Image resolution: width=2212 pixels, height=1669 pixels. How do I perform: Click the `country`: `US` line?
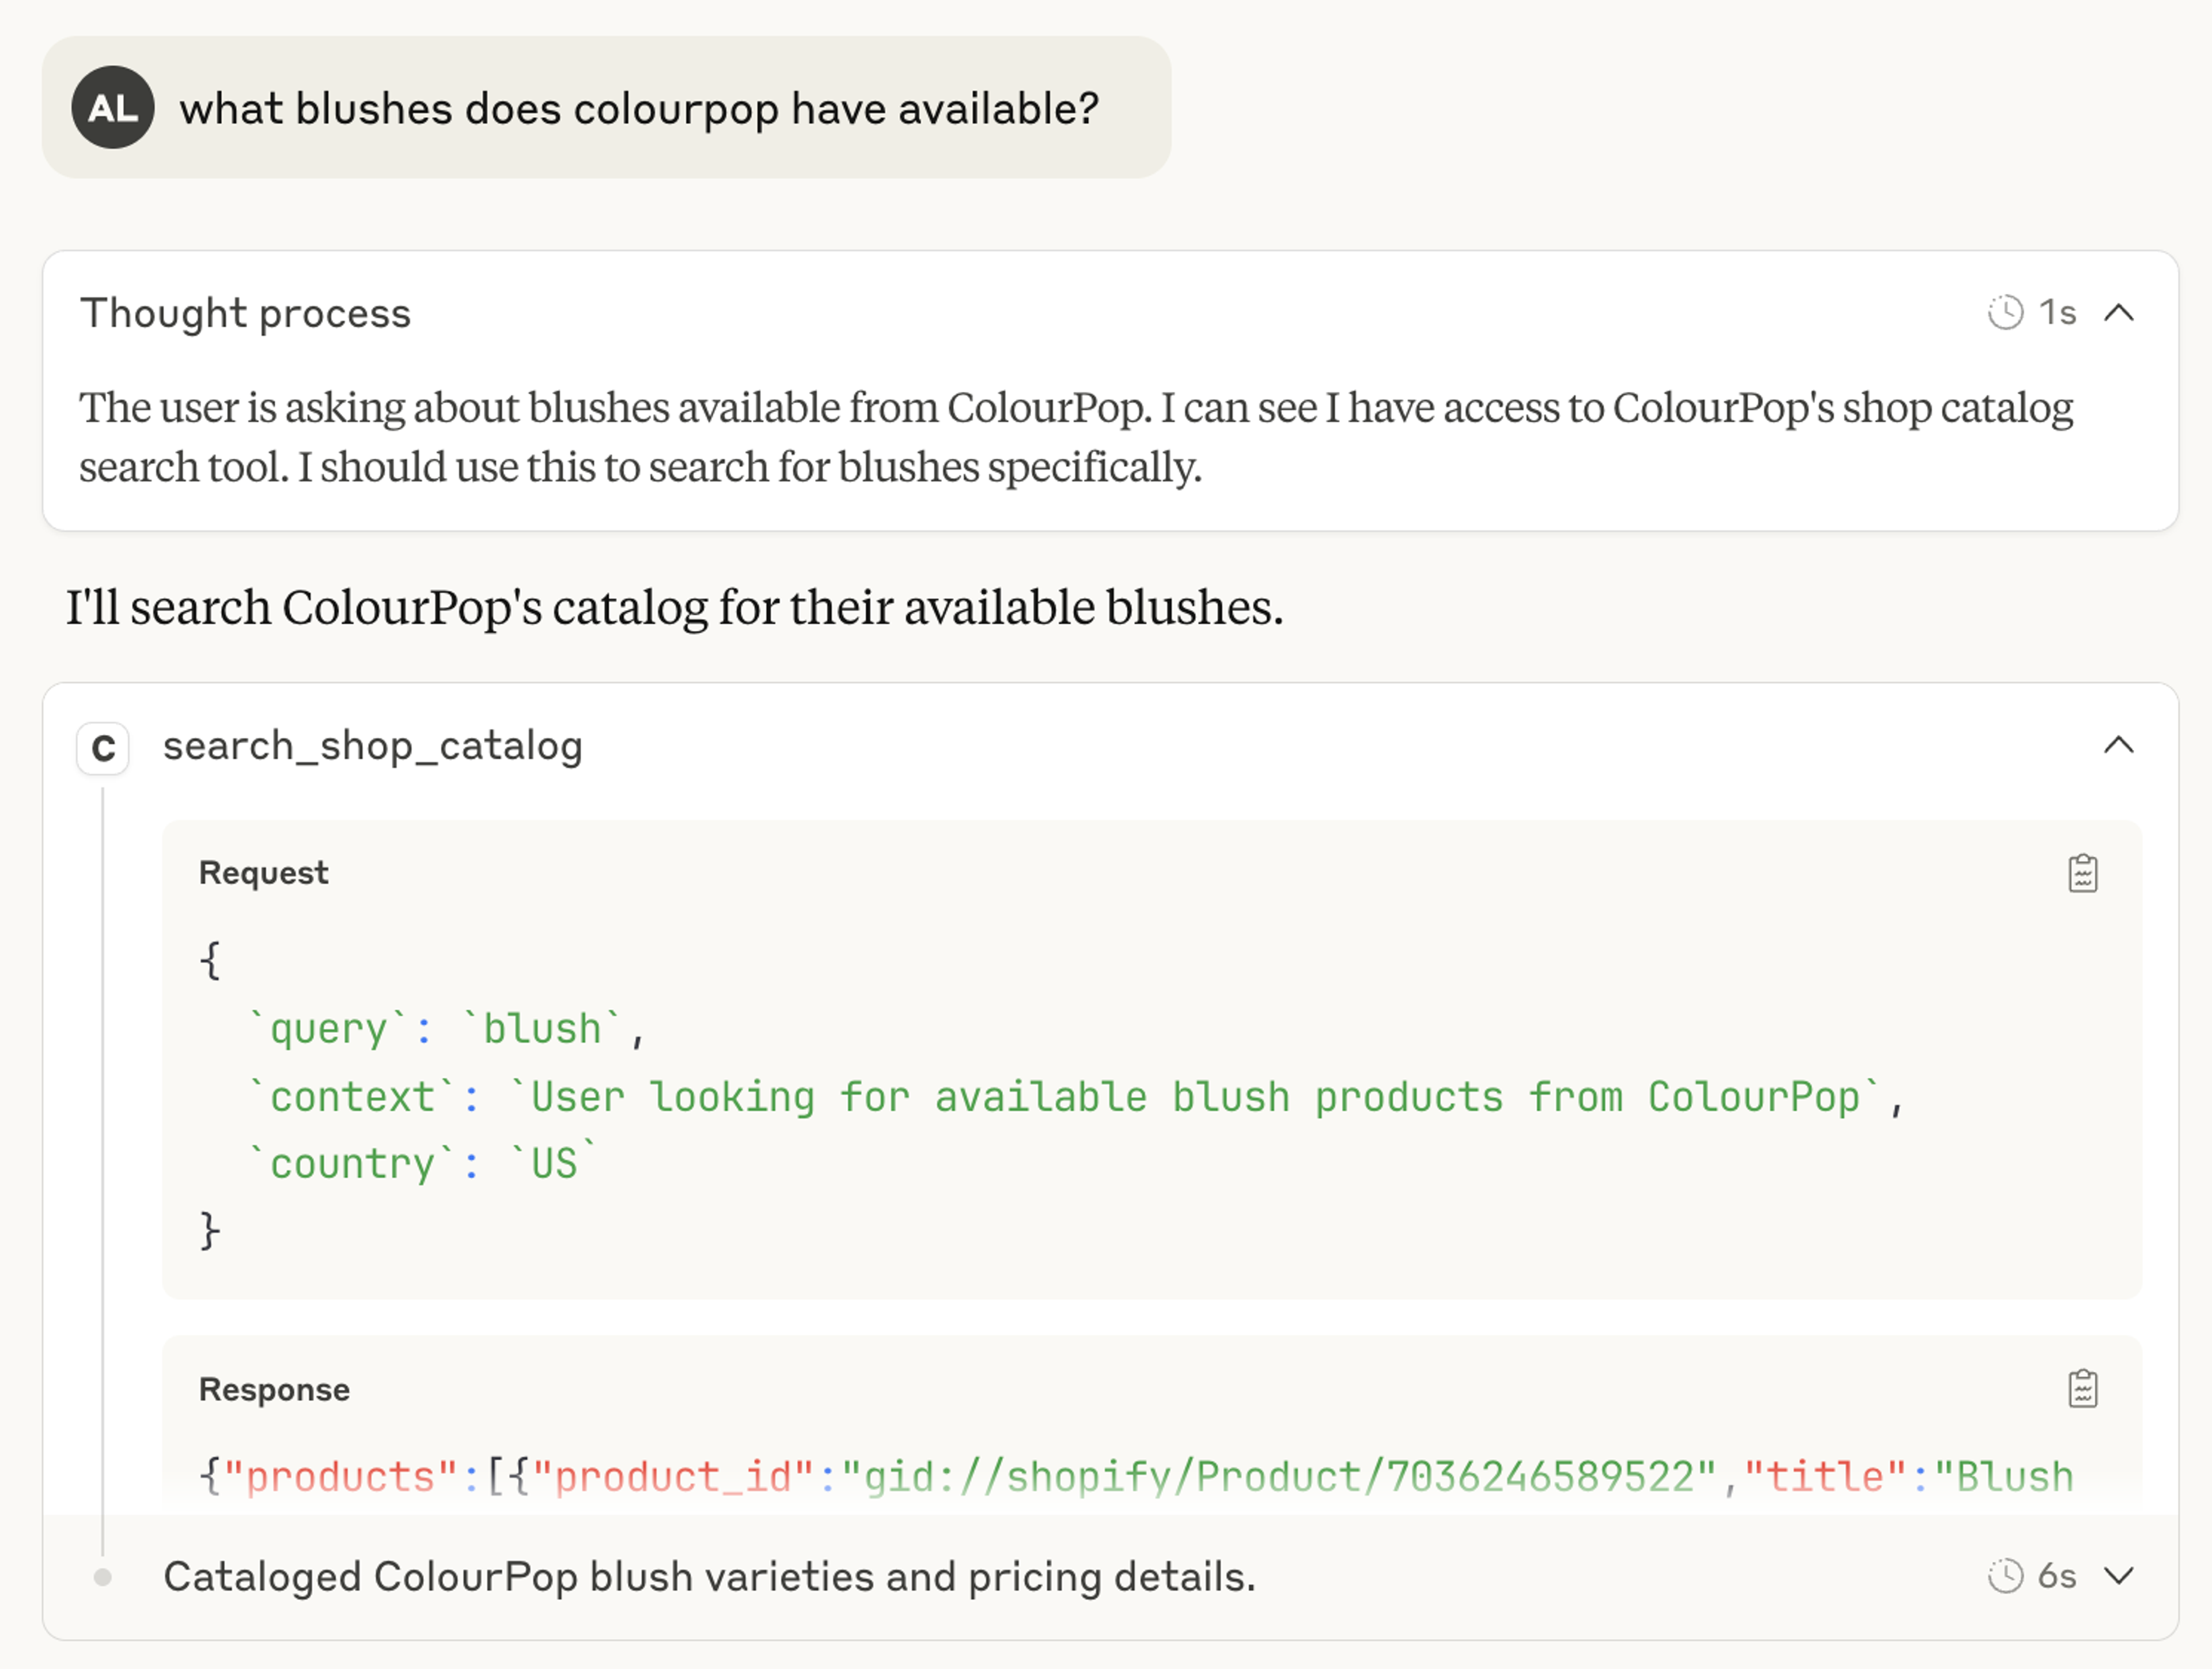coord(423,1163)
